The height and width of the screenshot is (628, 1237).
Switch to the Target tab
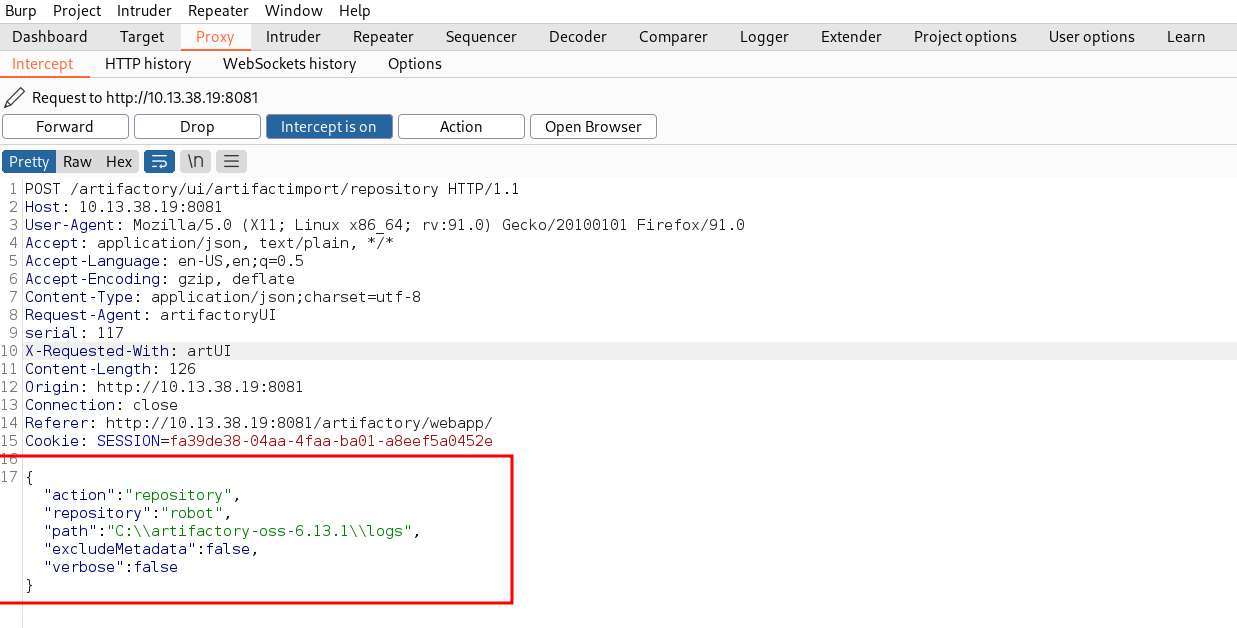pos(142,37)
